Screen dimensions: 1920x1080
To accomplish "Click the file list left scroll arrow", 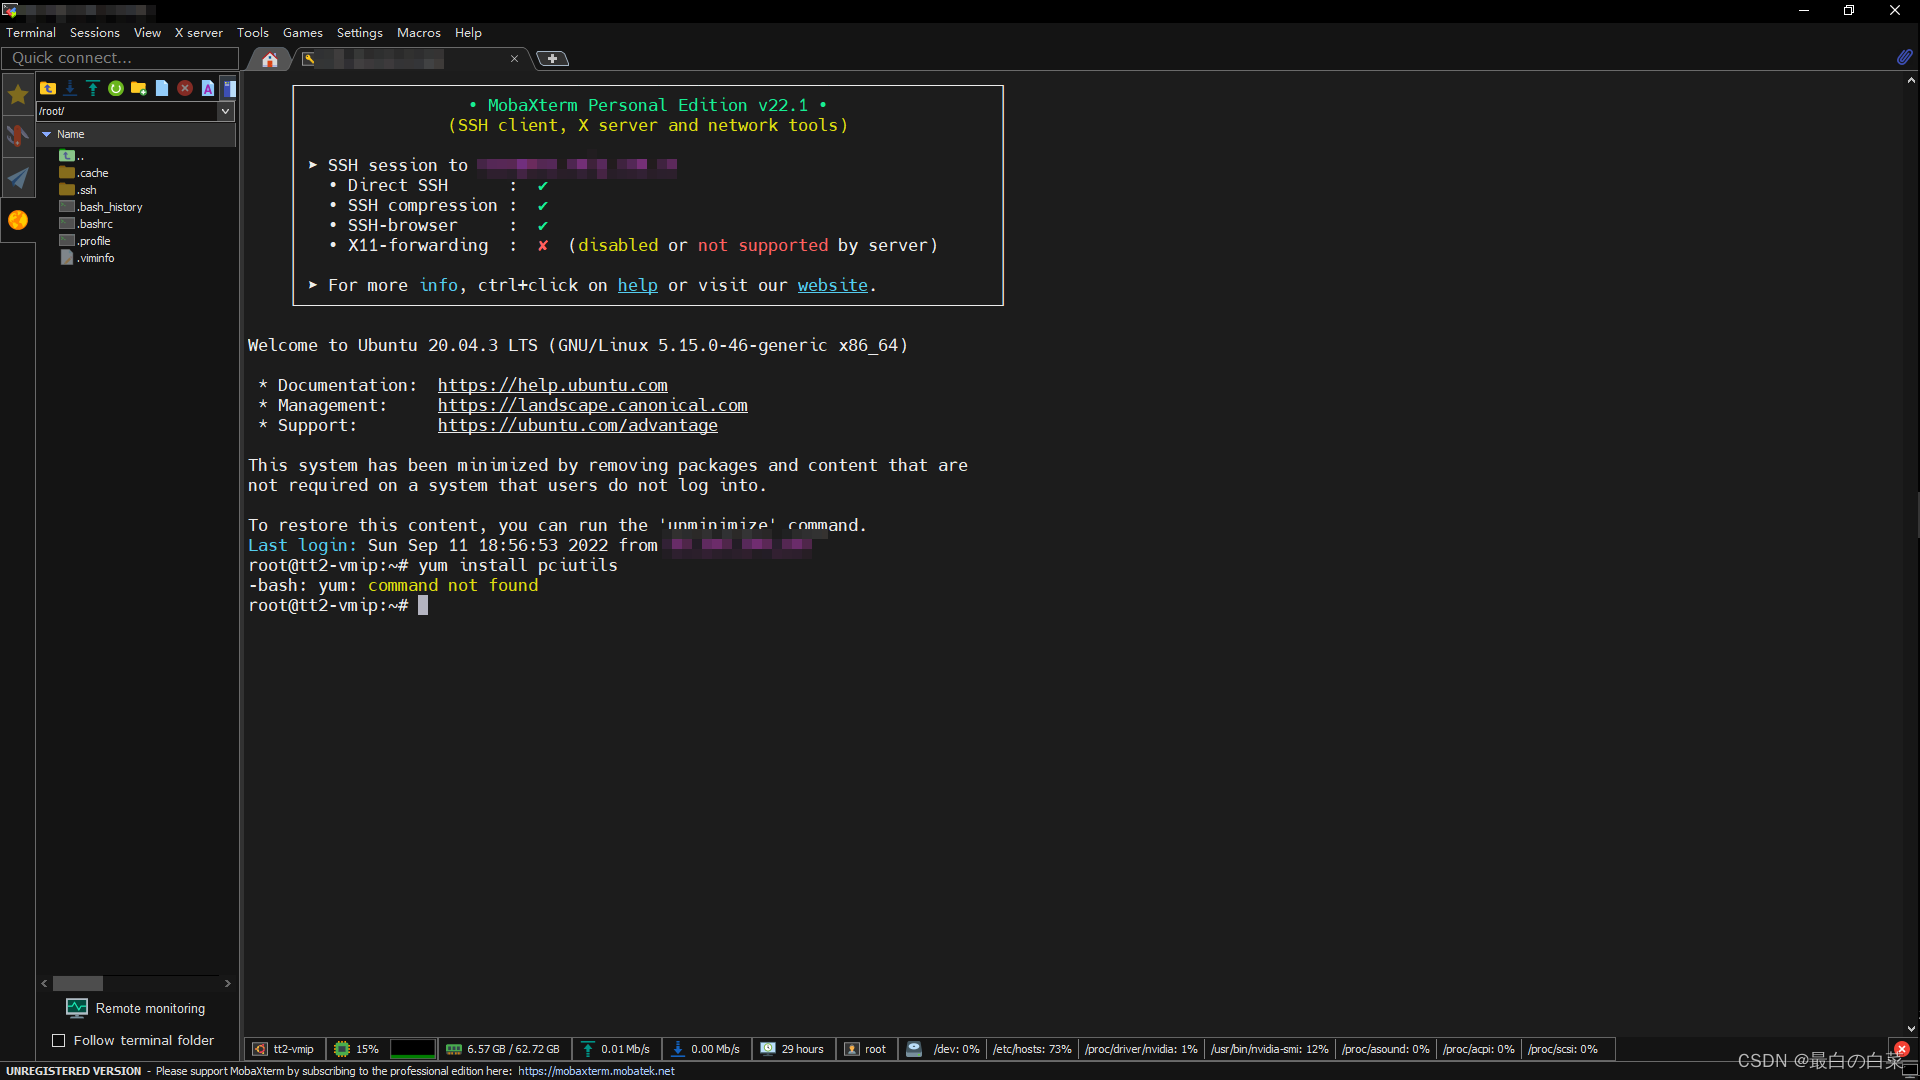I will (x=44, y=984).
